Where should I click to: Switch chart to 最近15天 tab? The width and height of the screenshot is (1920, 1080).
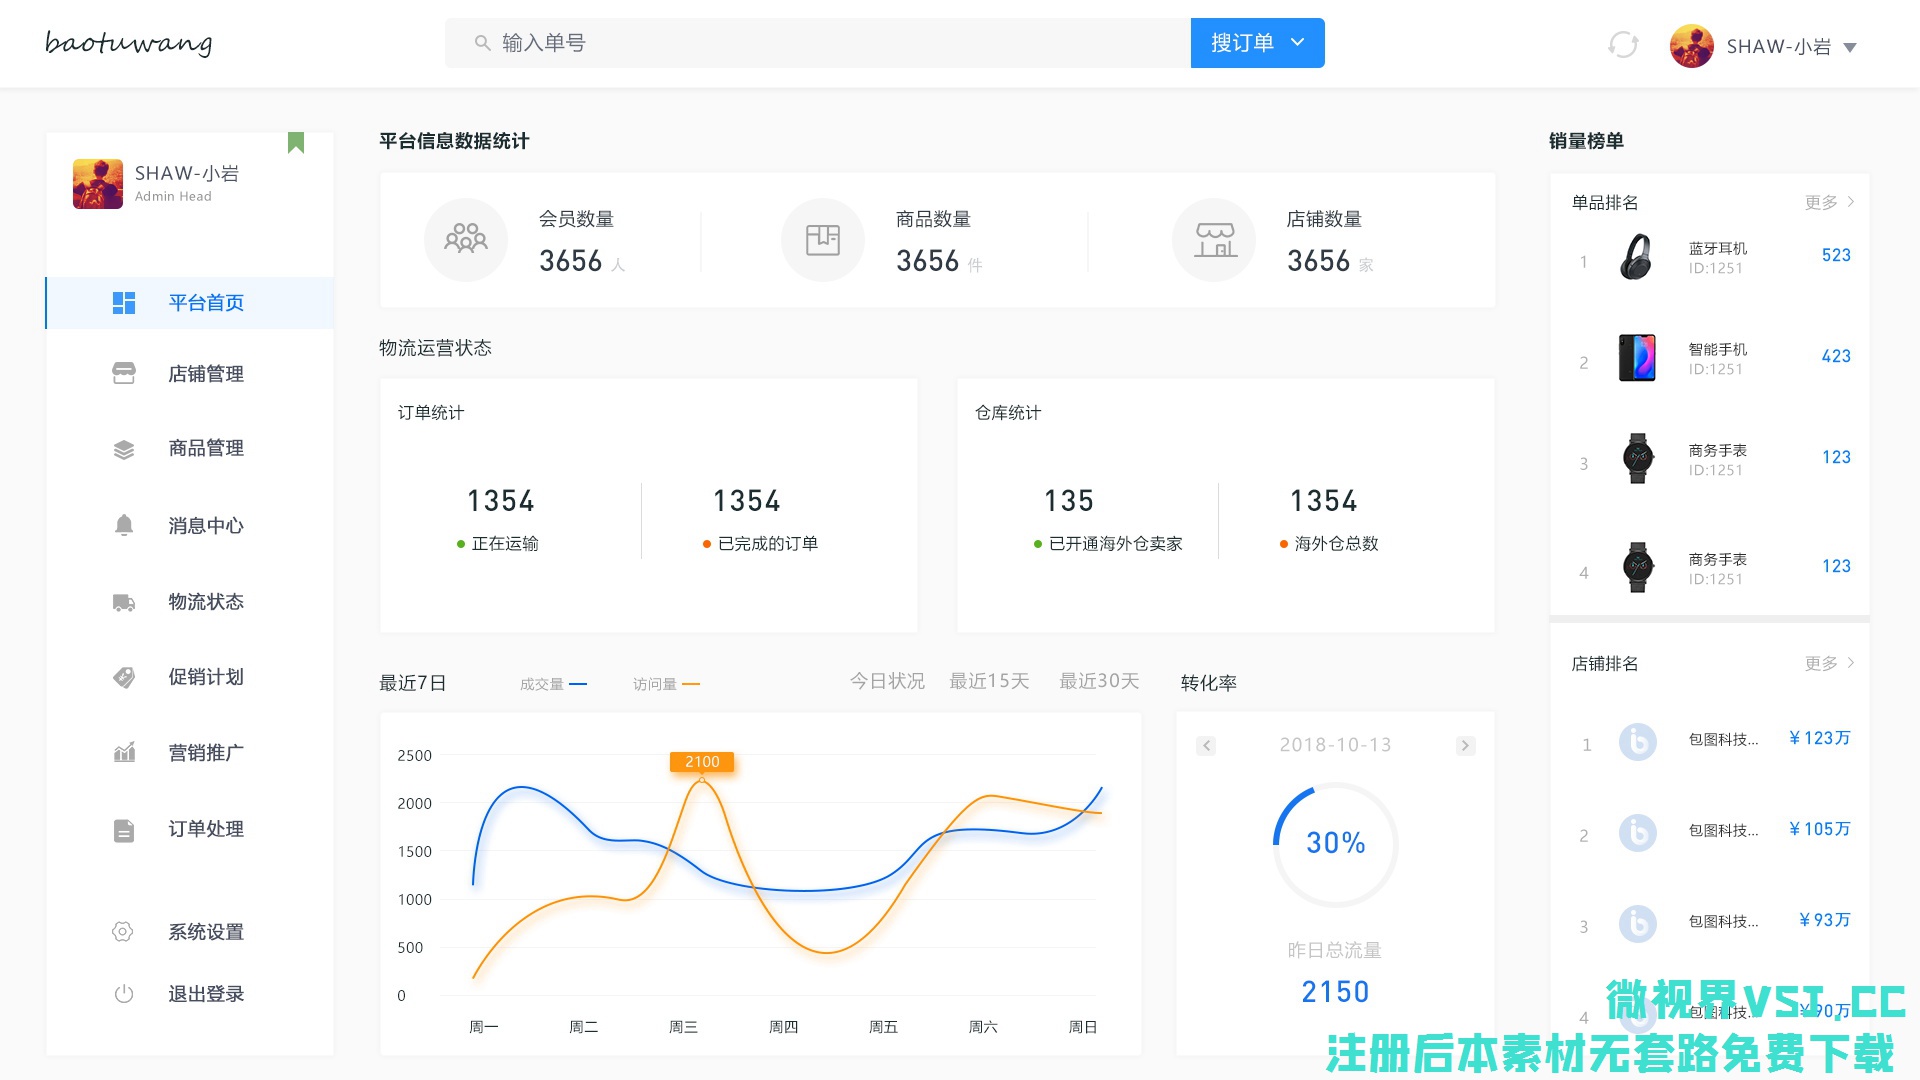pyautogui.click(x=989, y=681)
